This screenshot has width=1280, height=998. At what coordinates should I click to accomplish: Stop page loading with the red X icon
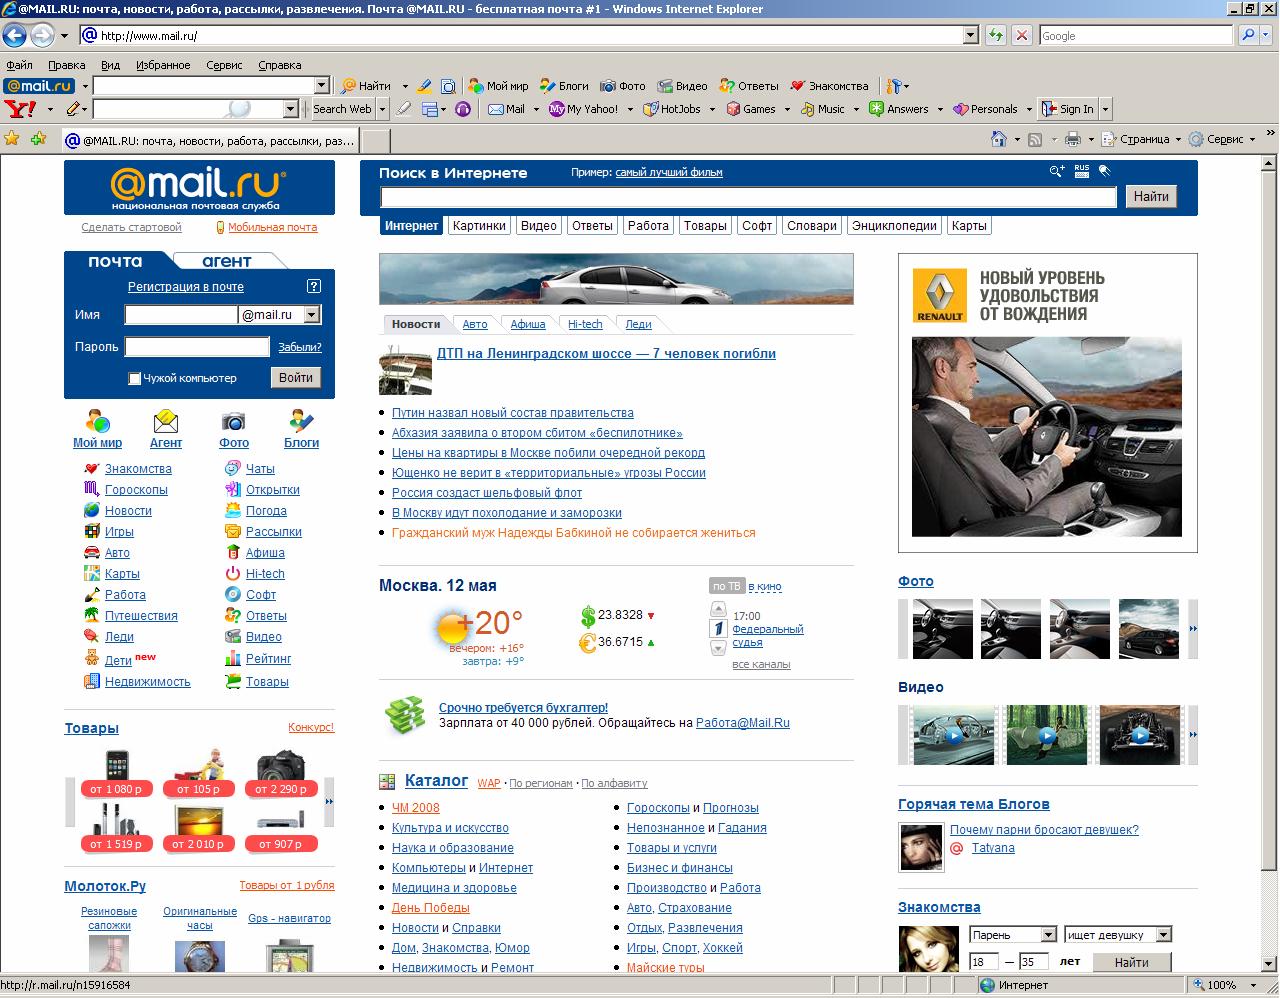click(1021, 36)
